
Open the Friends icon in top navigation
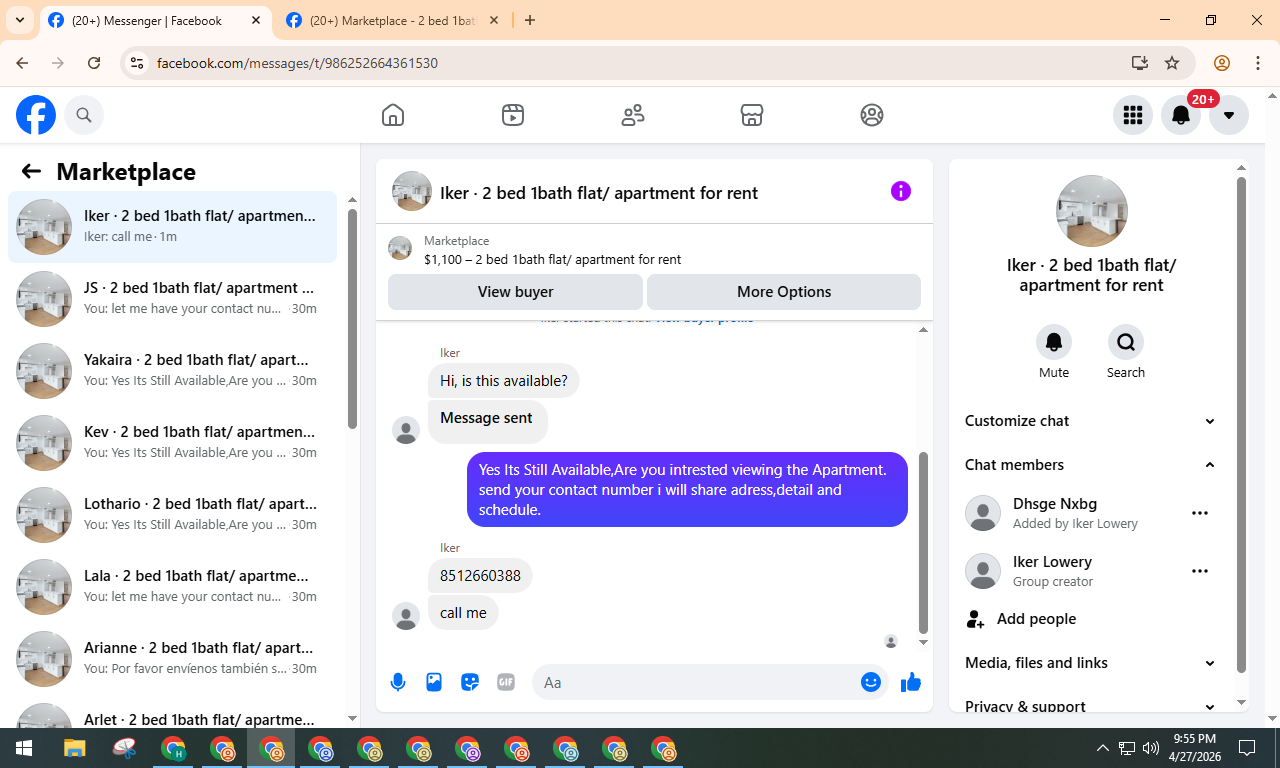(x=633, y=115)
